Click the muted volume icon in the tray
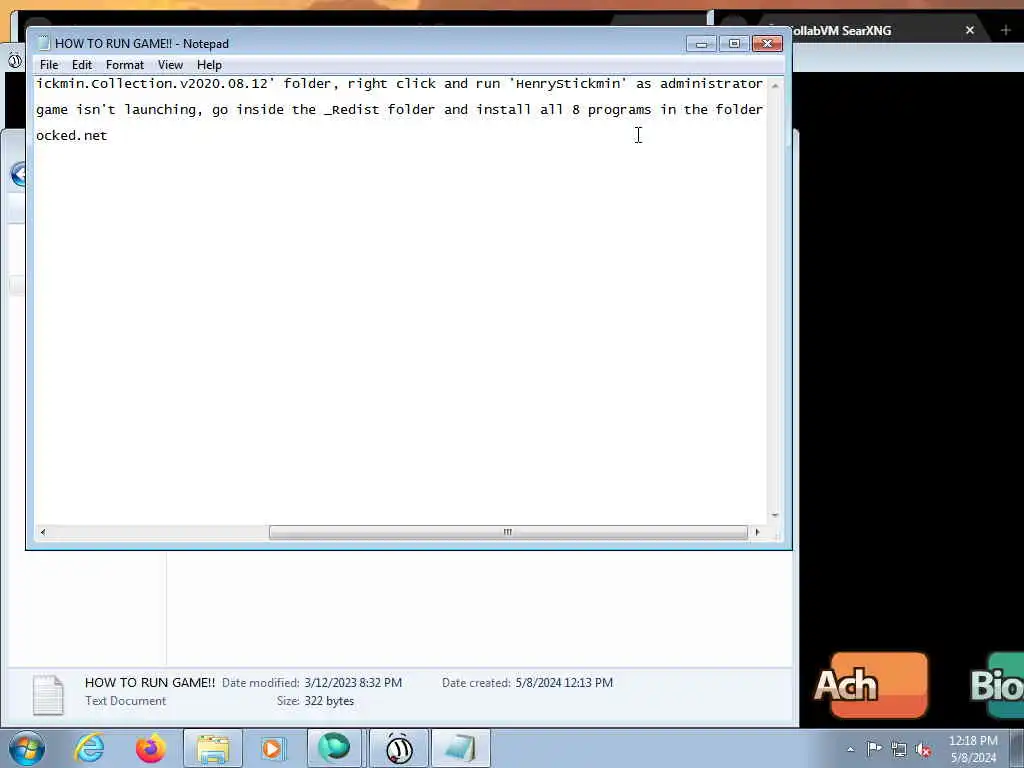 click(923, 750)
